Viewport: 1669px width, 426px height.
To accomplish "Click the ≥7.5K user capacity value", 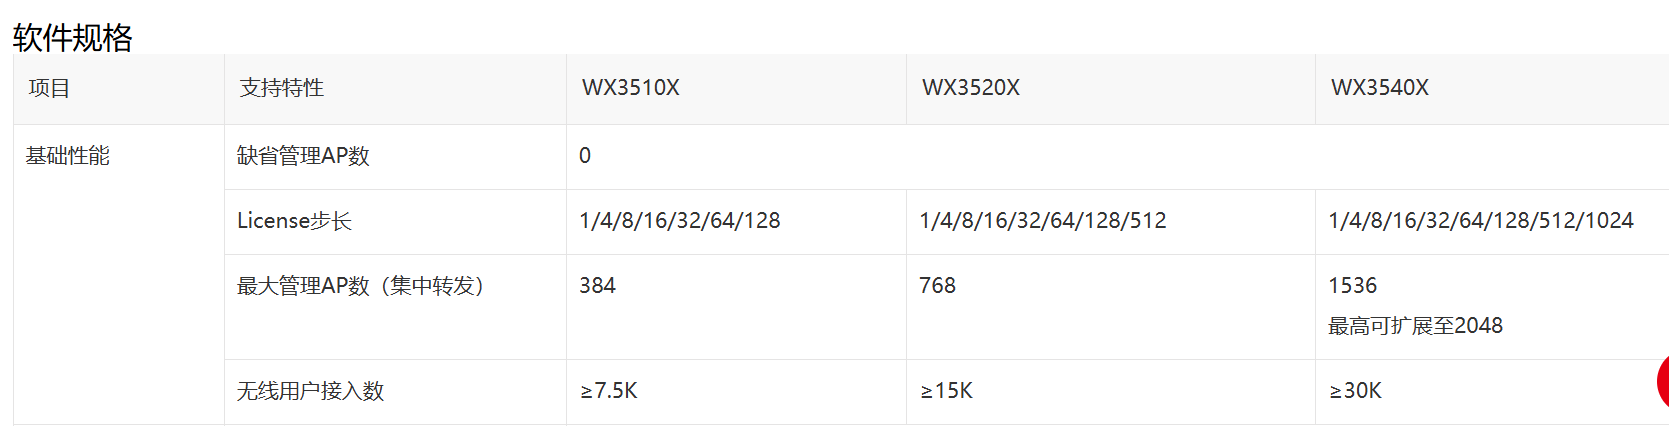I will pos(609,391).
